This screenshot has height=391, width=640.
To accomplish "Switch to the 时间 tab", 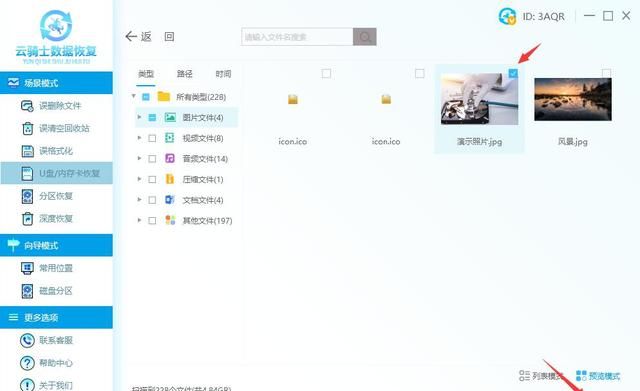I will coord(223,74).
